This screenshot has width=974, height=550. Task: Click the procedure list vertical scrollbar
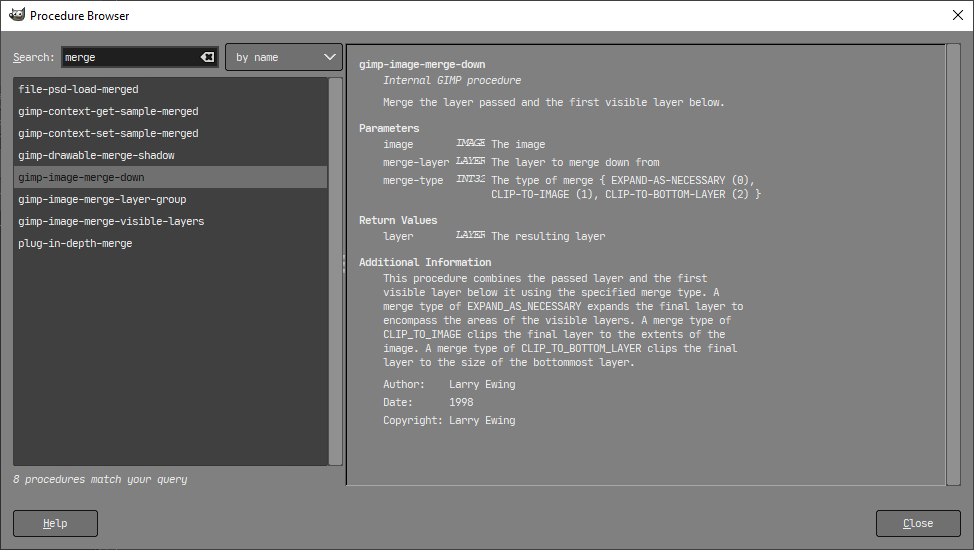[335, 272]
